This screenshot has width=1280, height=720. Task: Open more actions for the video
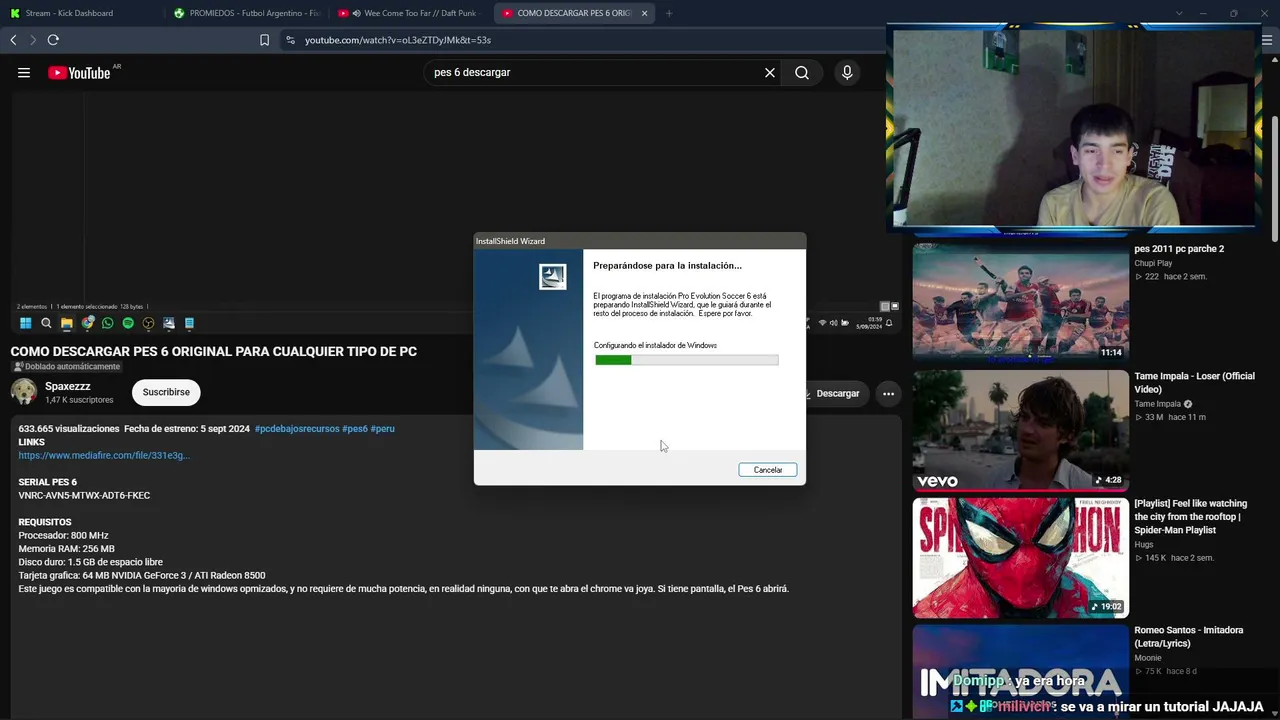point(888,394)
